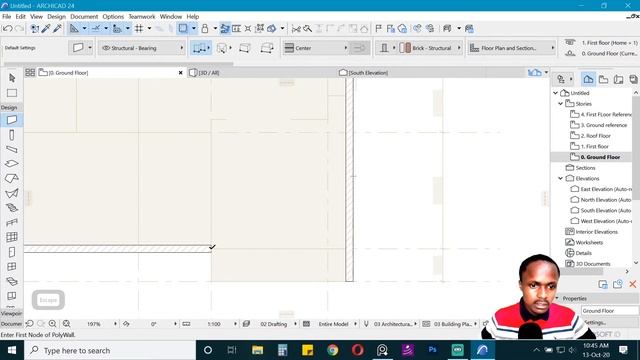Open Chrome from the Windows taskbar

tap(332, 350)
